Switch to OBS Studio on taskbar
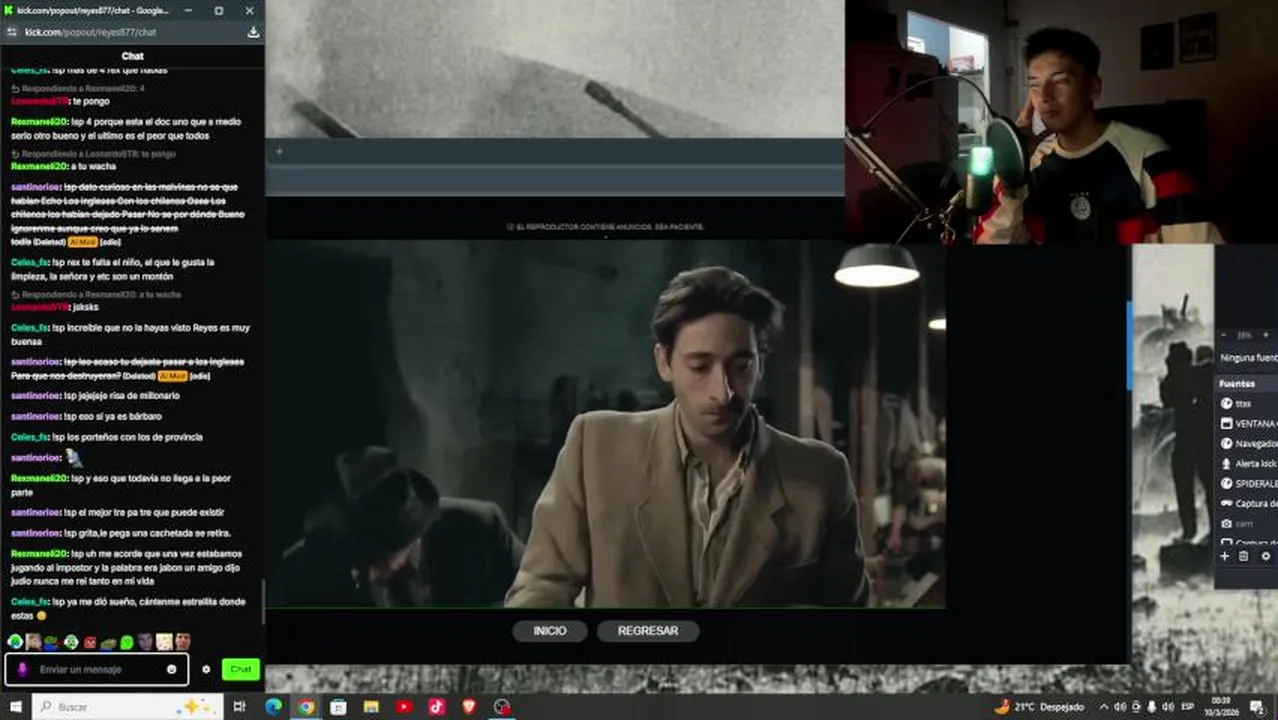The image size is (1278, 720). pyautogui.click(x=502, y=707)
